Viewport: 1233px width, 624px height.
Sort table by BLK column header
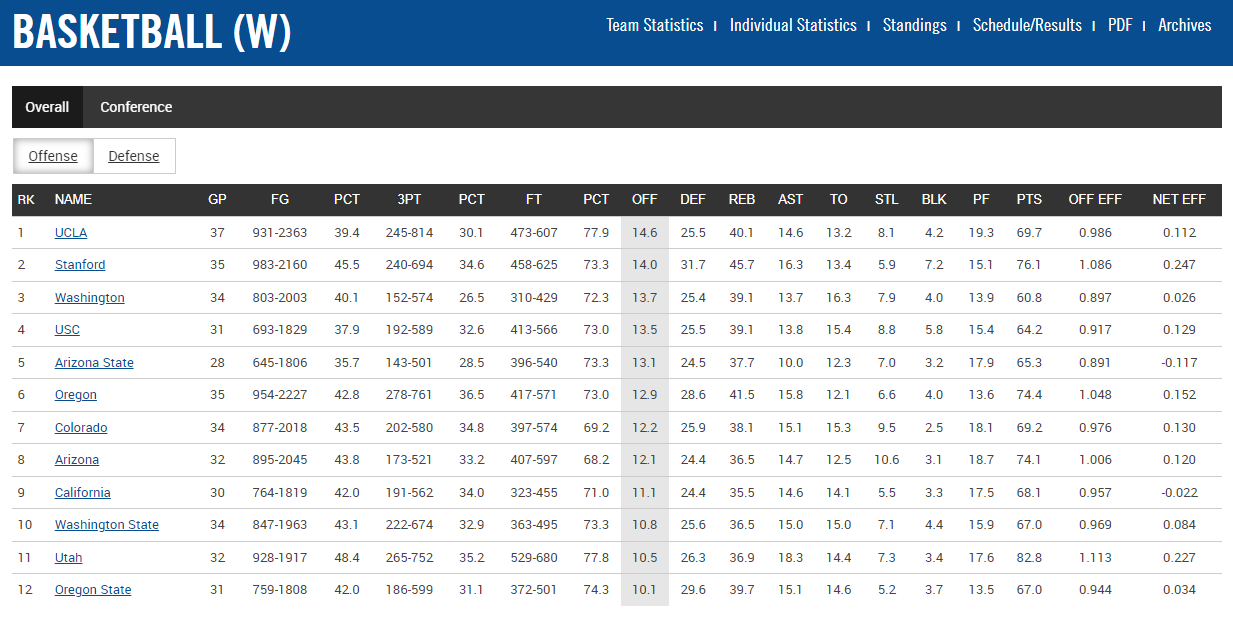coord(934,200)
